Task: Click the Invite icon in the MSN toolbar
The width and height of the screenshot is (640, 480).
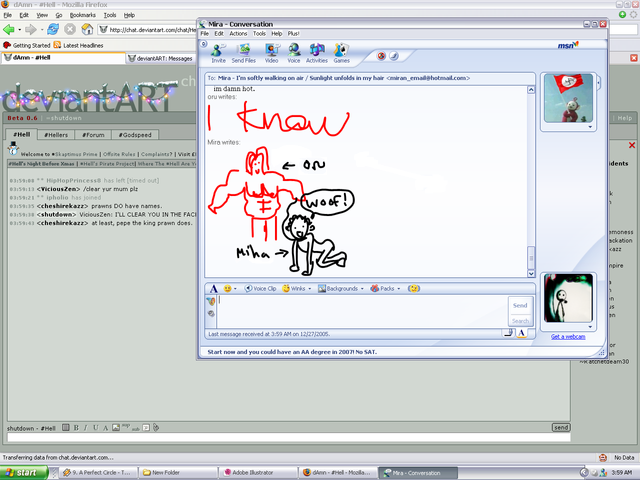Action: [218, 53]
